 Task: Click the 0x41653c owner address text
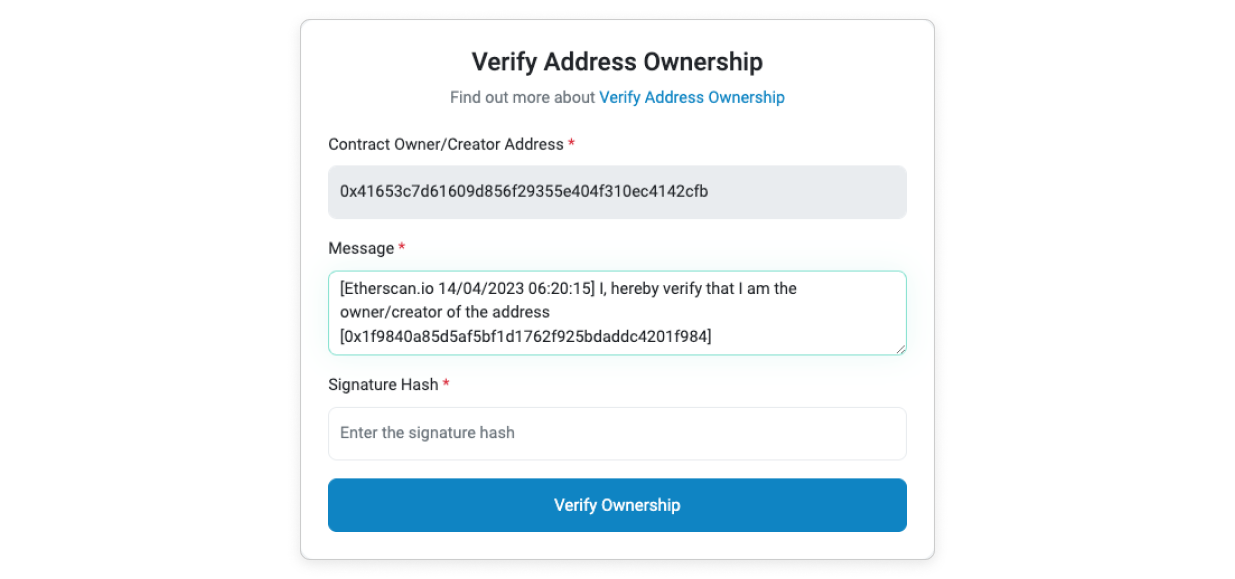coord(524,191)
